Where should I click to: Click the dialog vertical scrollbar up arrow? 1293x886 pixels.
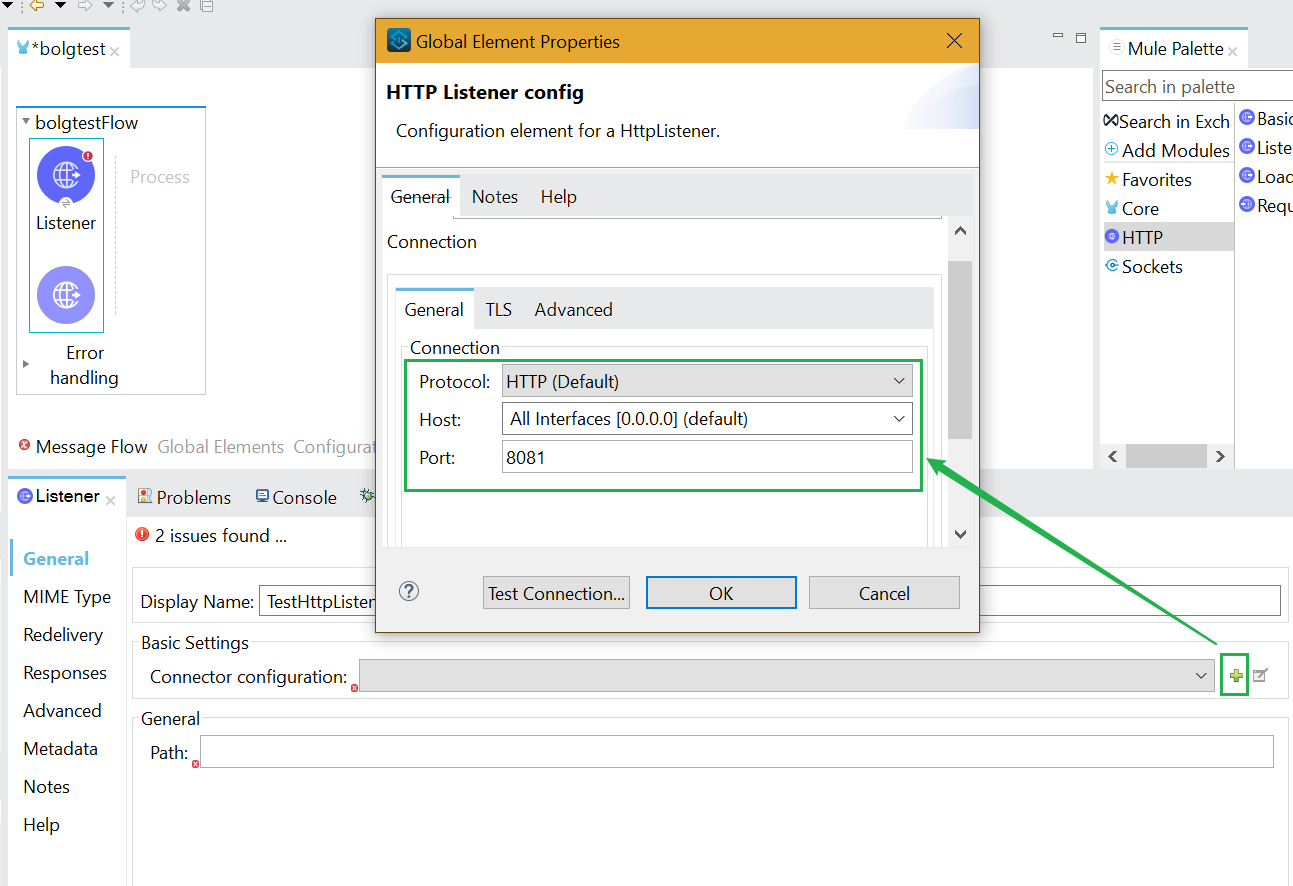click(960, 231)
